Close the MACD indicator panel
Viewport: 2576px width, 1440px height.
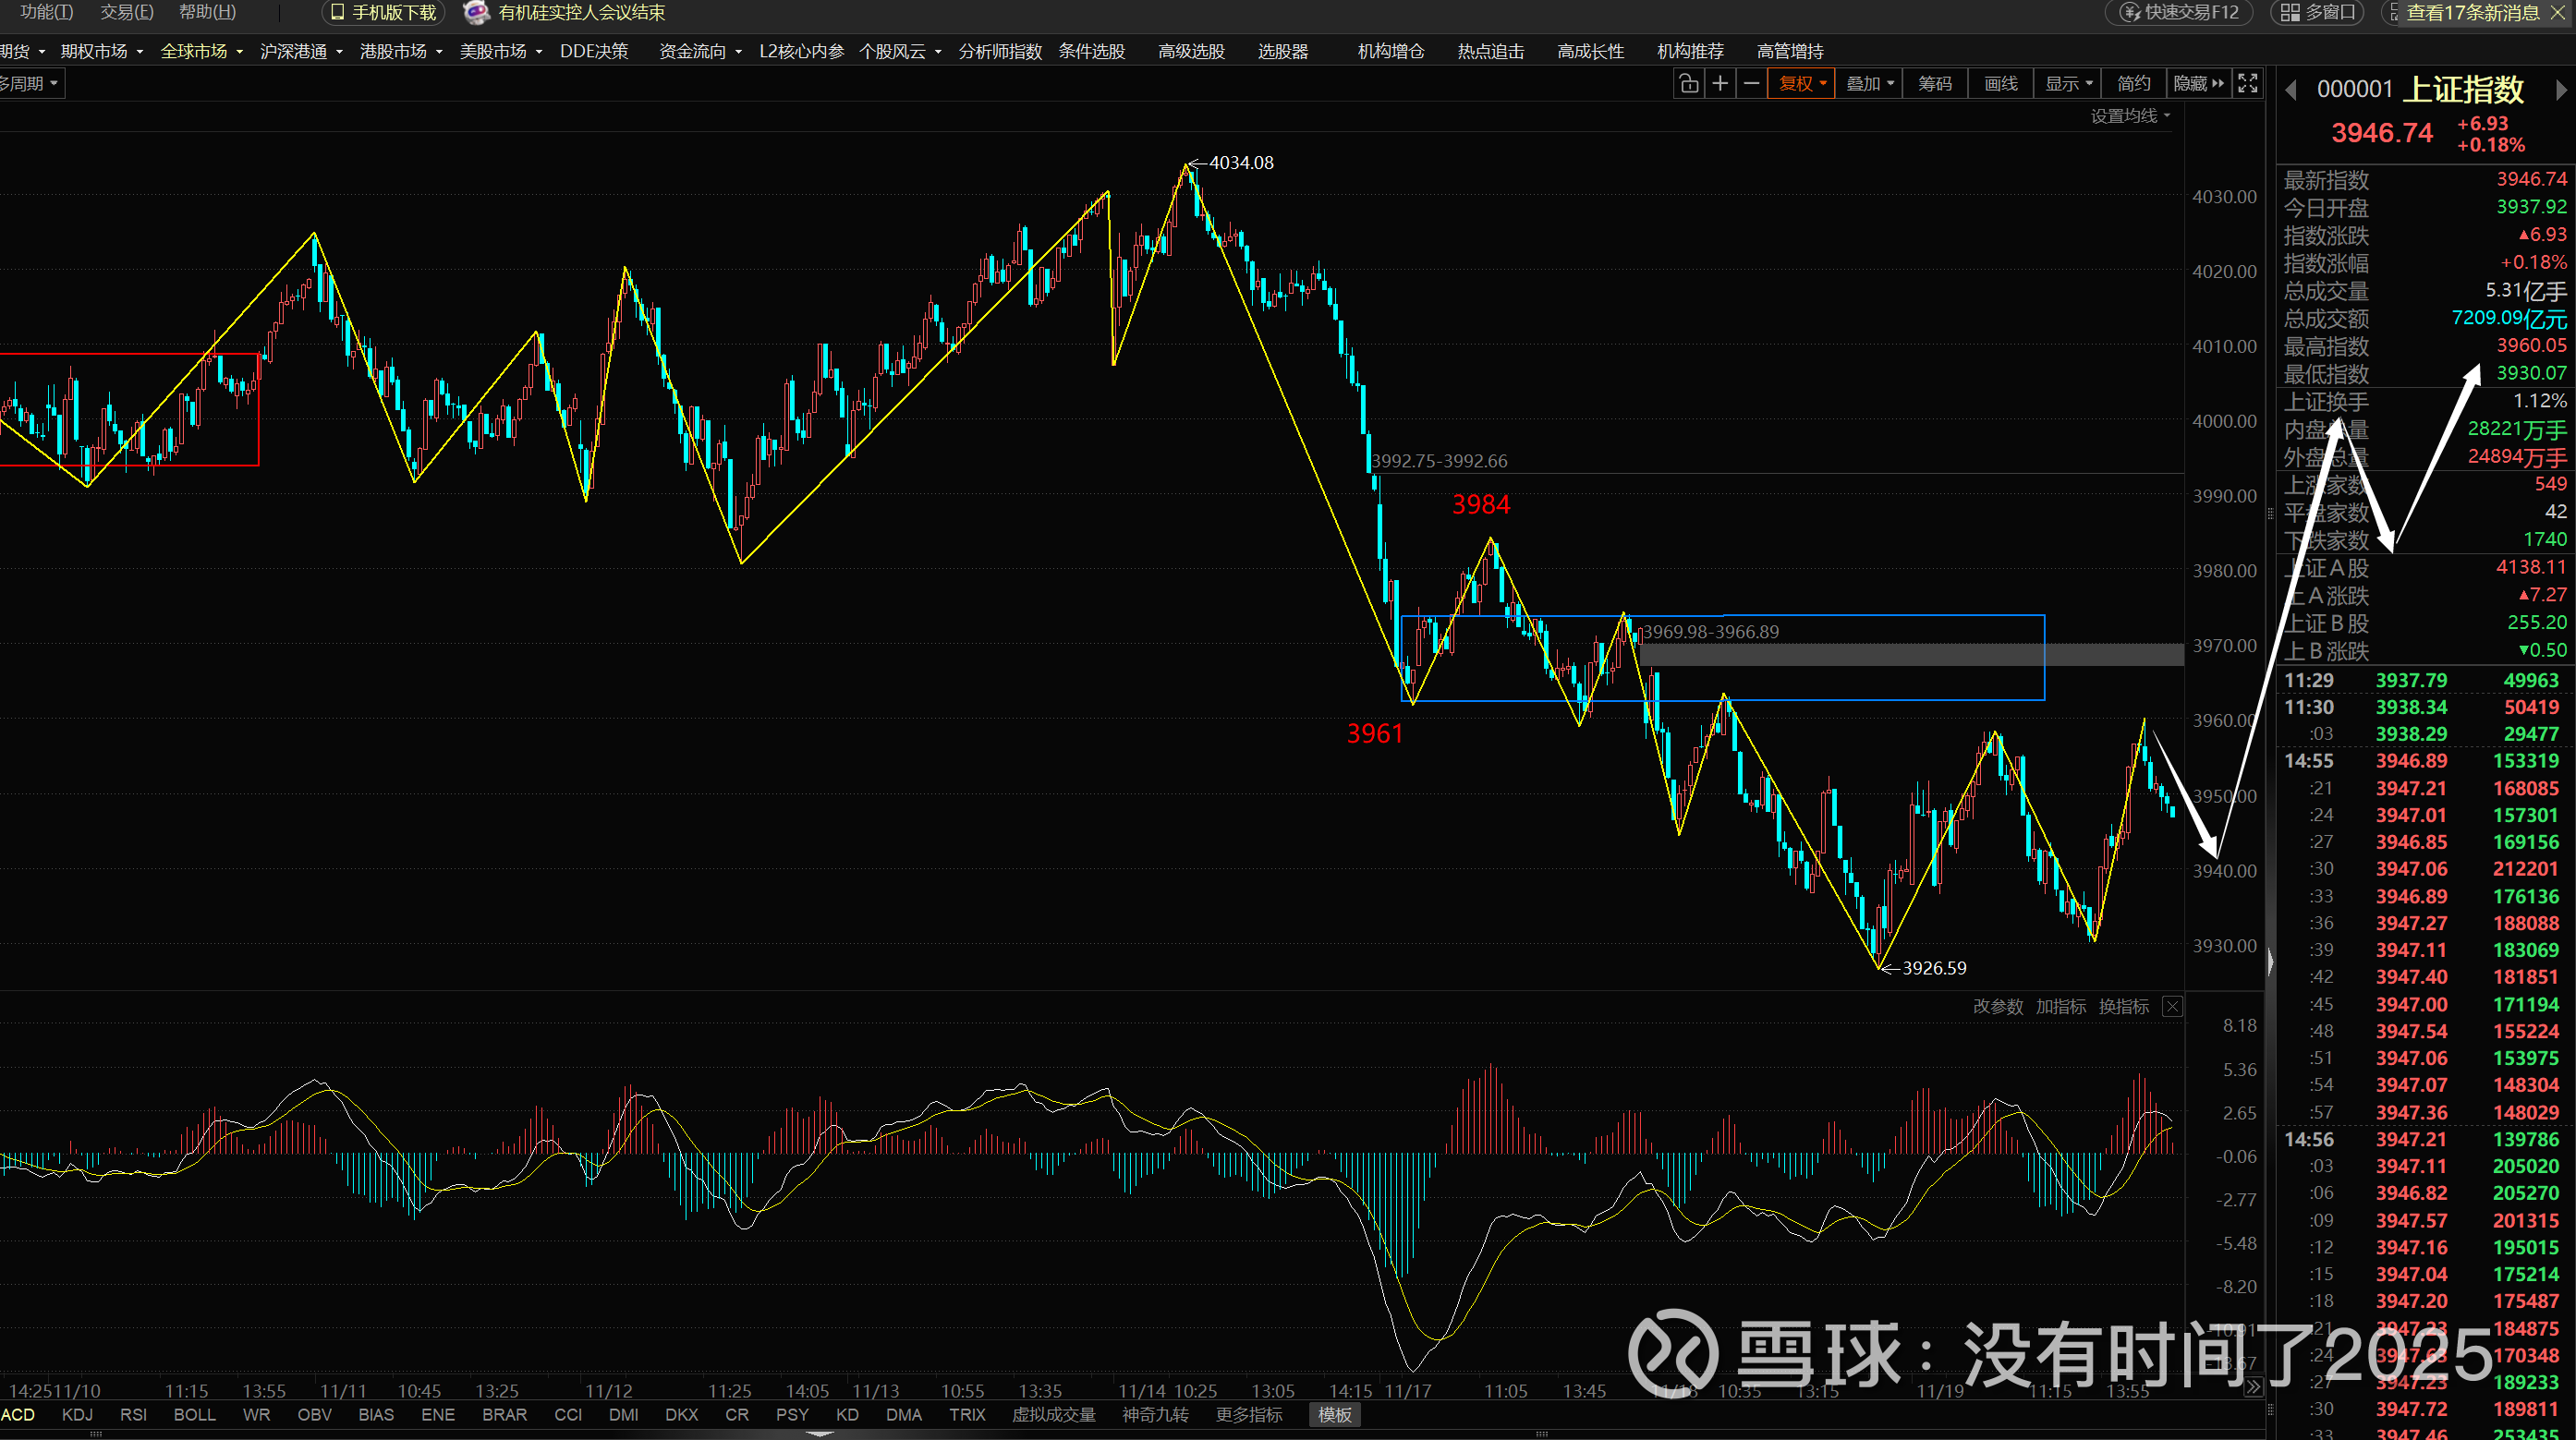coord(2172,1007)
